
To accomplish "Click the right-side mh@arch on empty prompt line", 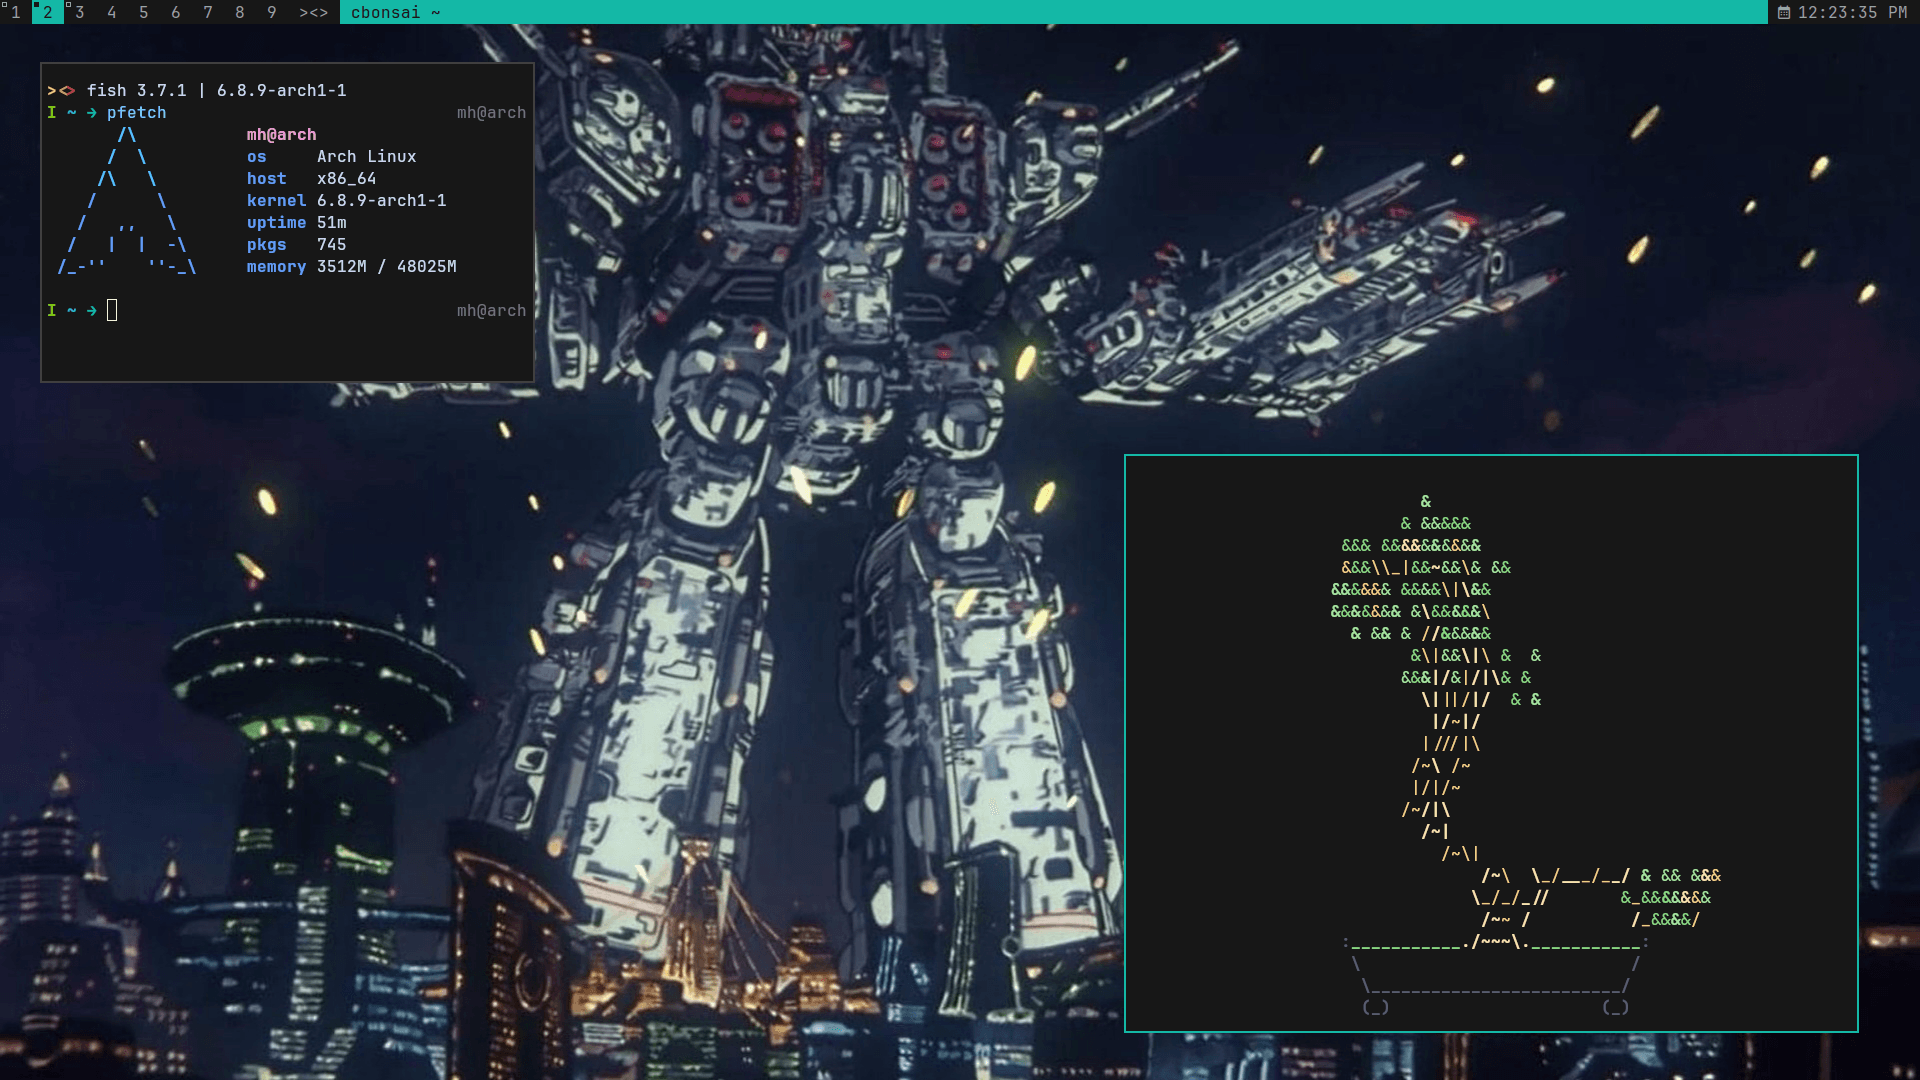I will pyautogui.click(x=491, y=311).
